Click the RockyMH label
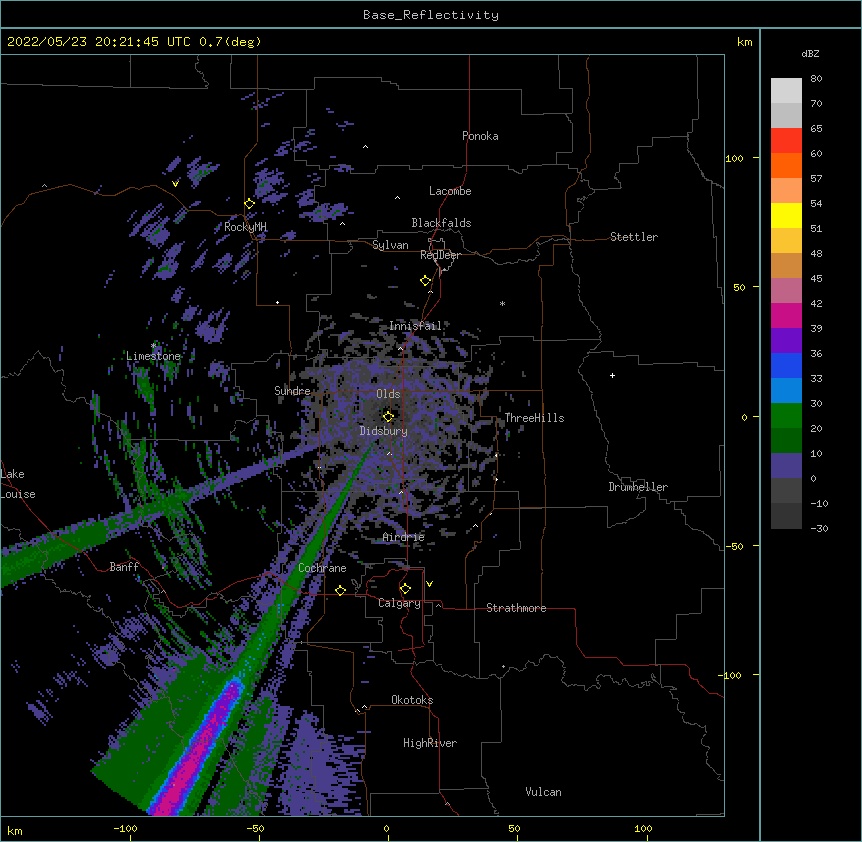The height and width of the screenshot is (842, 862). (x=245, y=227)
